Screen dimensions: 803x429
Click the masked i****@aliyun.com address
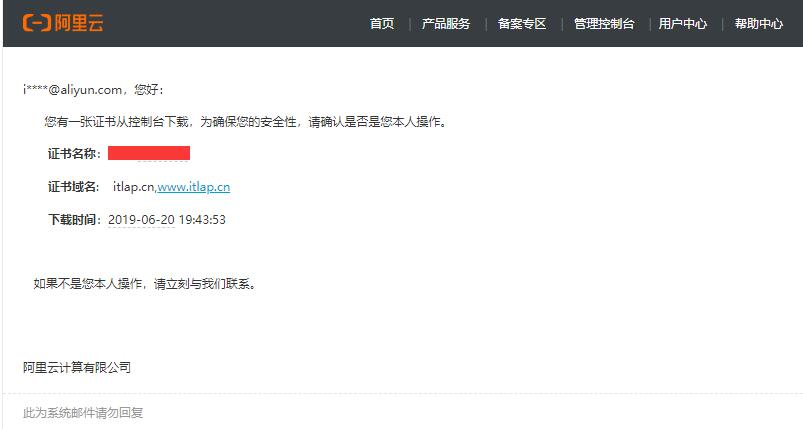(x=70, y=89)
